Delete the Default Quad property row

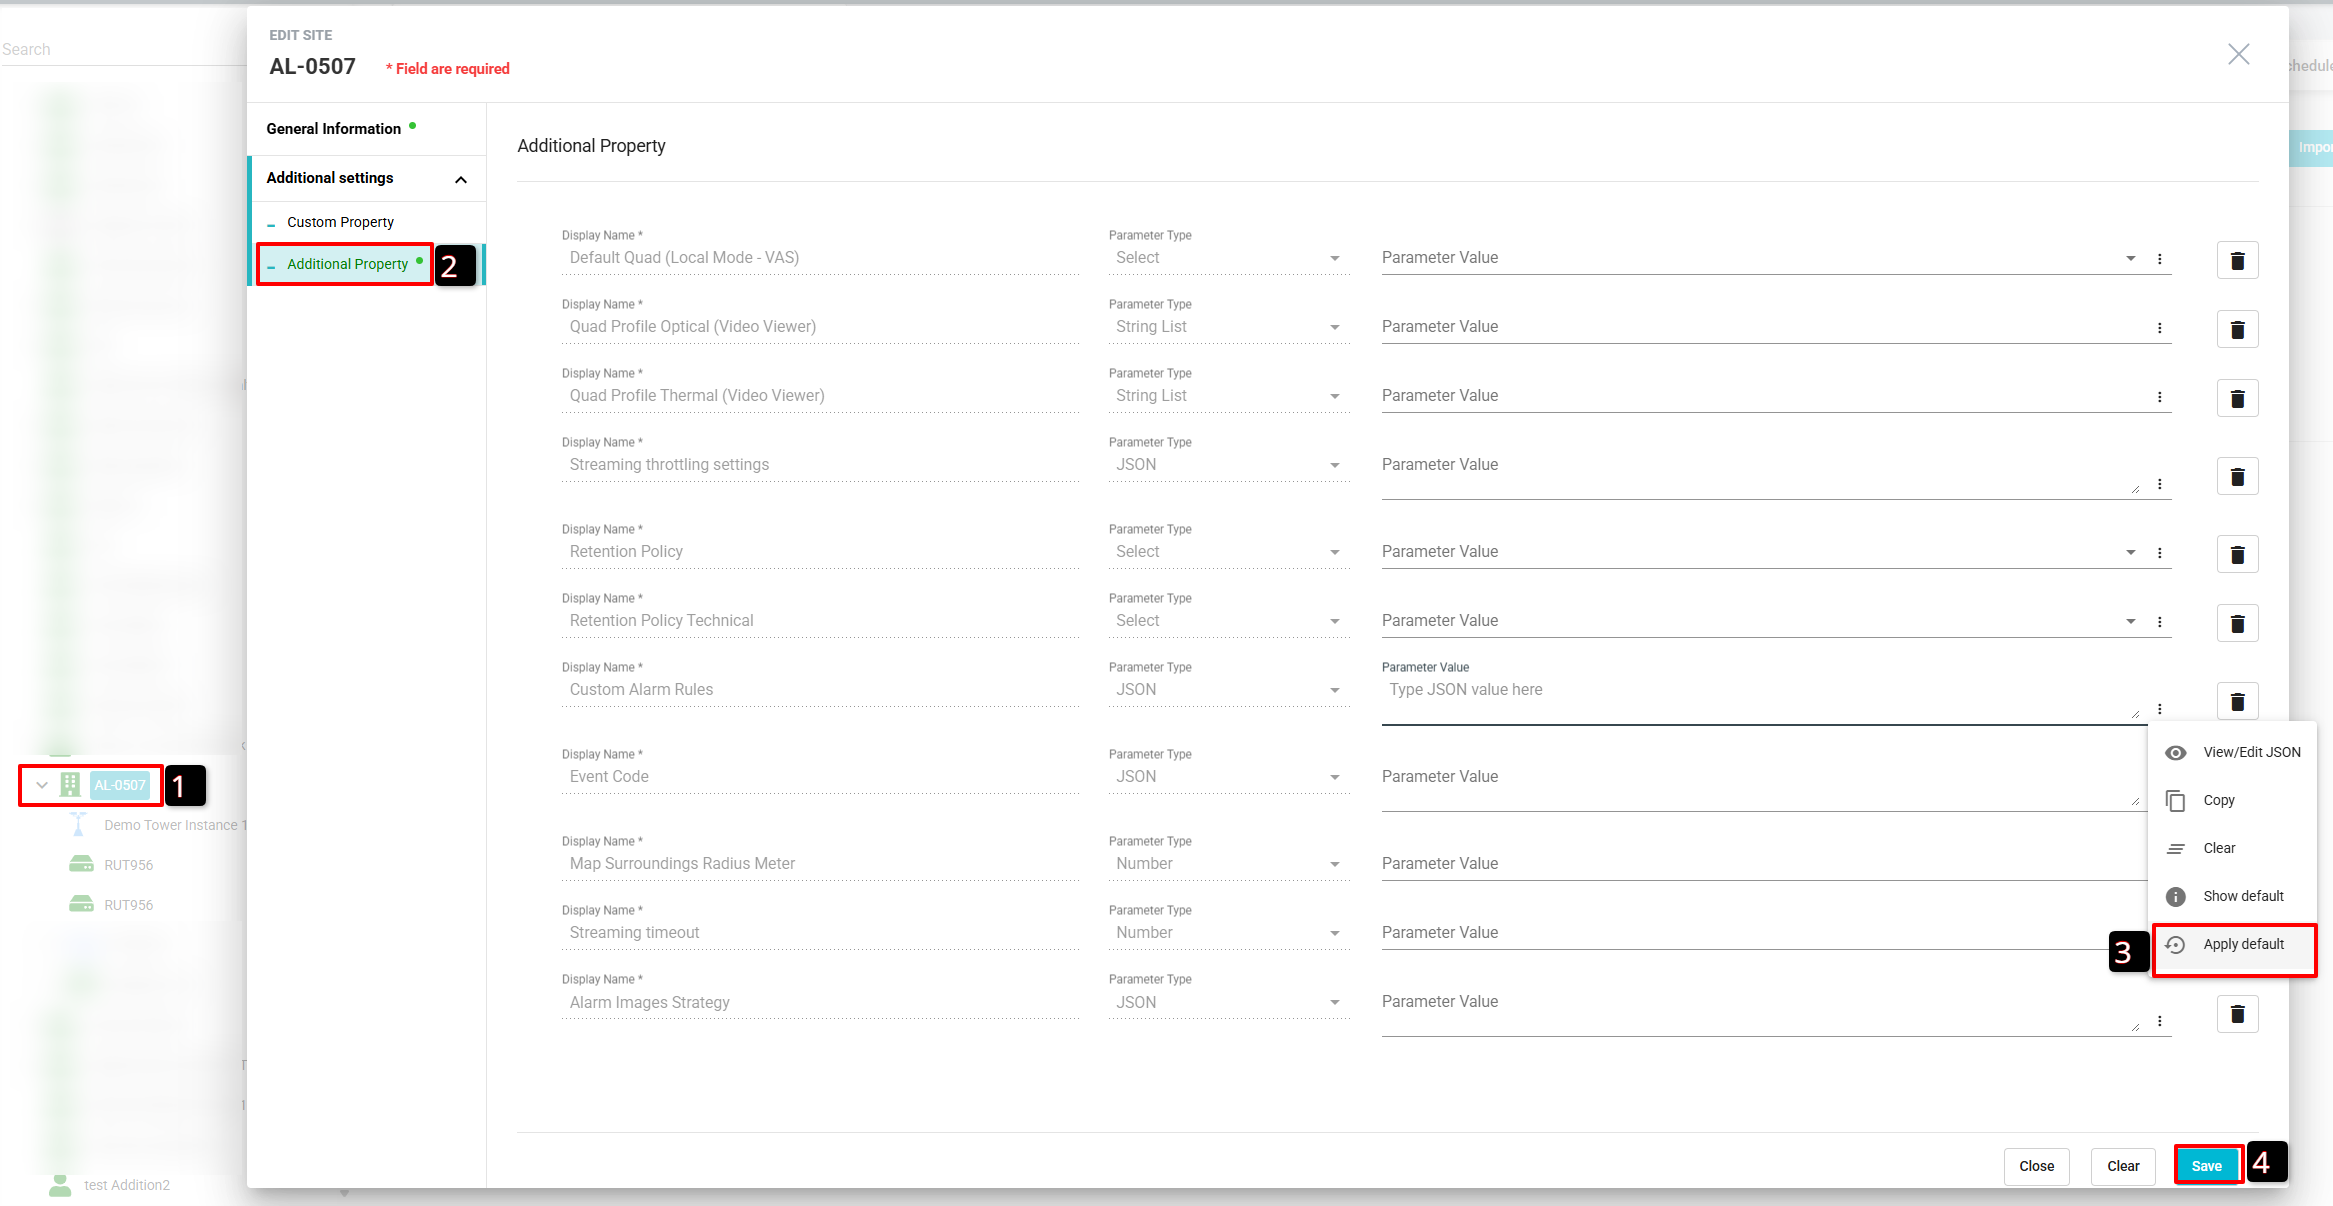(x=2237, y=261)
